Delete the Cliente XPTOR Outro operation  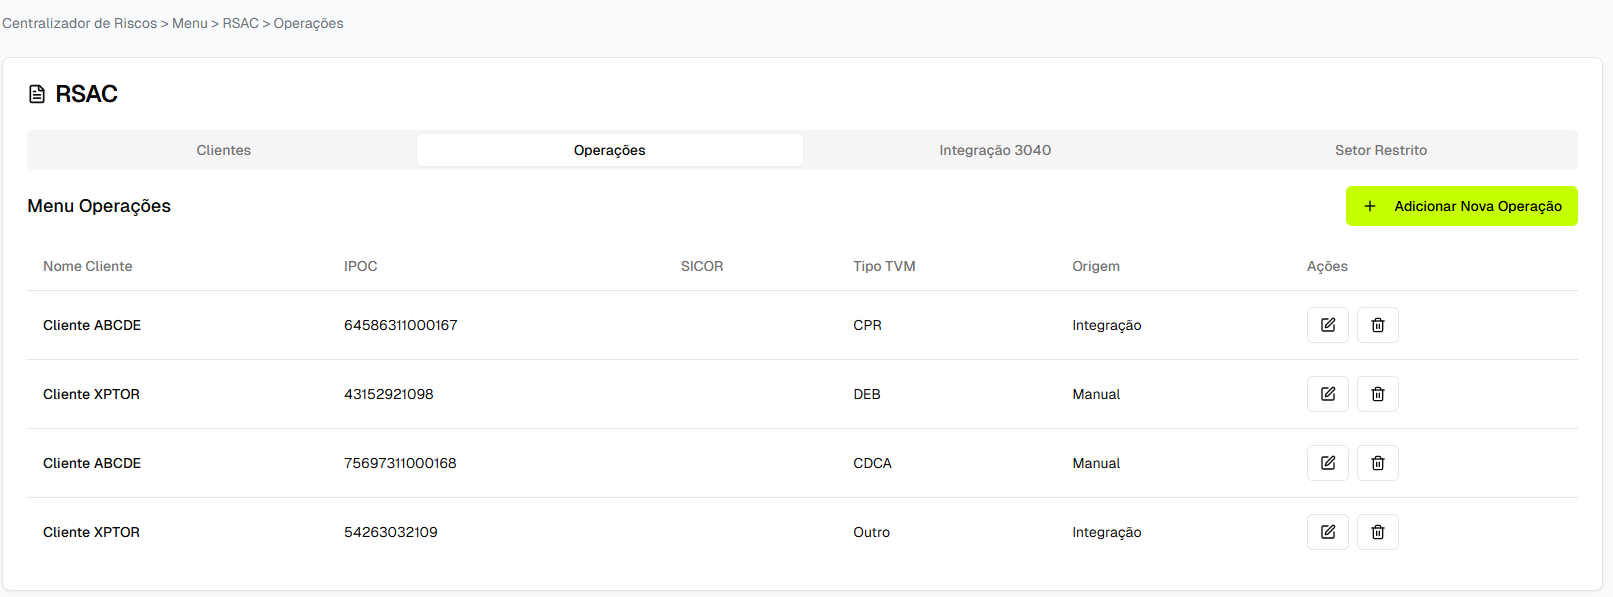coord(1377,532)
